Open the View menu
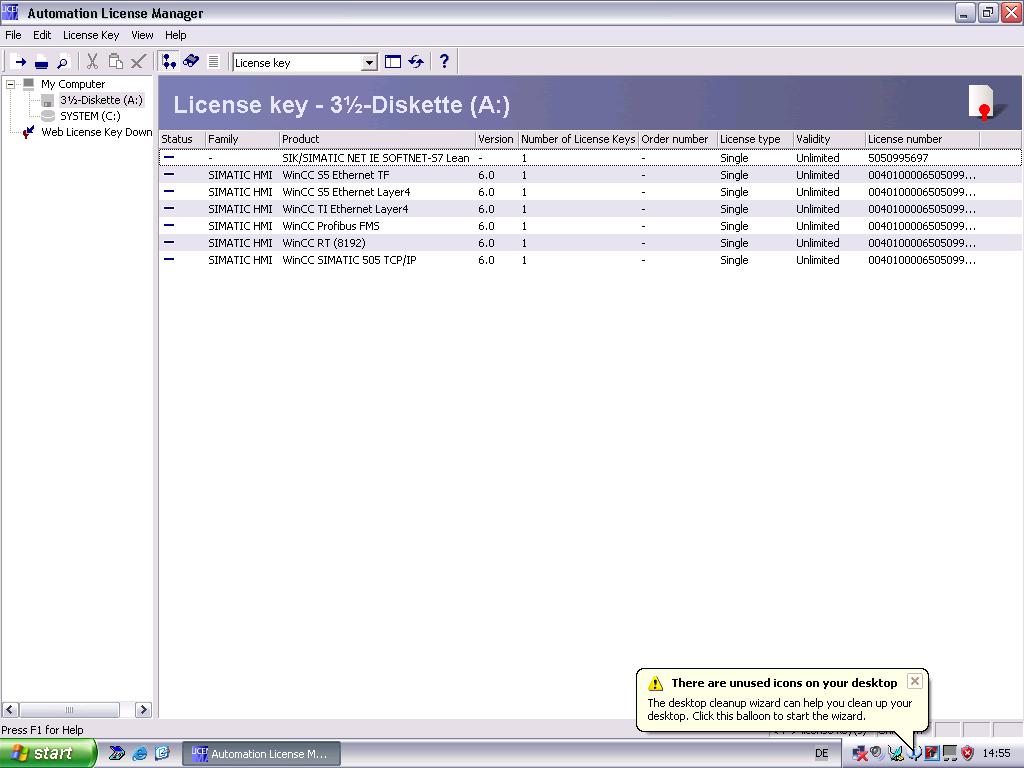 point(142,35)
